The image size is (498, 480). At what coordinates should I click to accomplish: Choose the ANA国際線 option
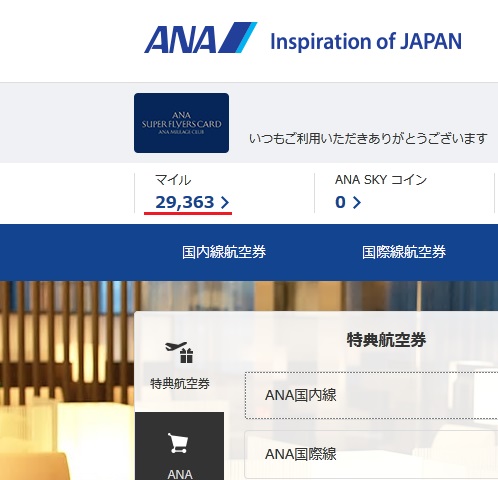(x=371, y=454)
